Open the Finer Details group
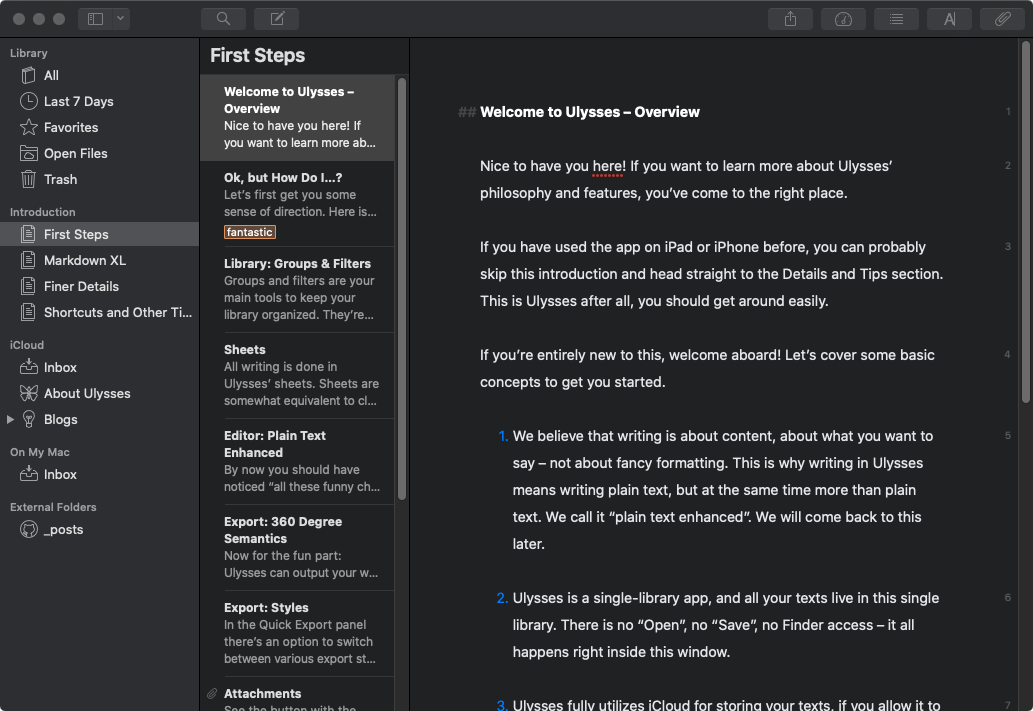This screenshot has height=711, width=1033. 99,286
